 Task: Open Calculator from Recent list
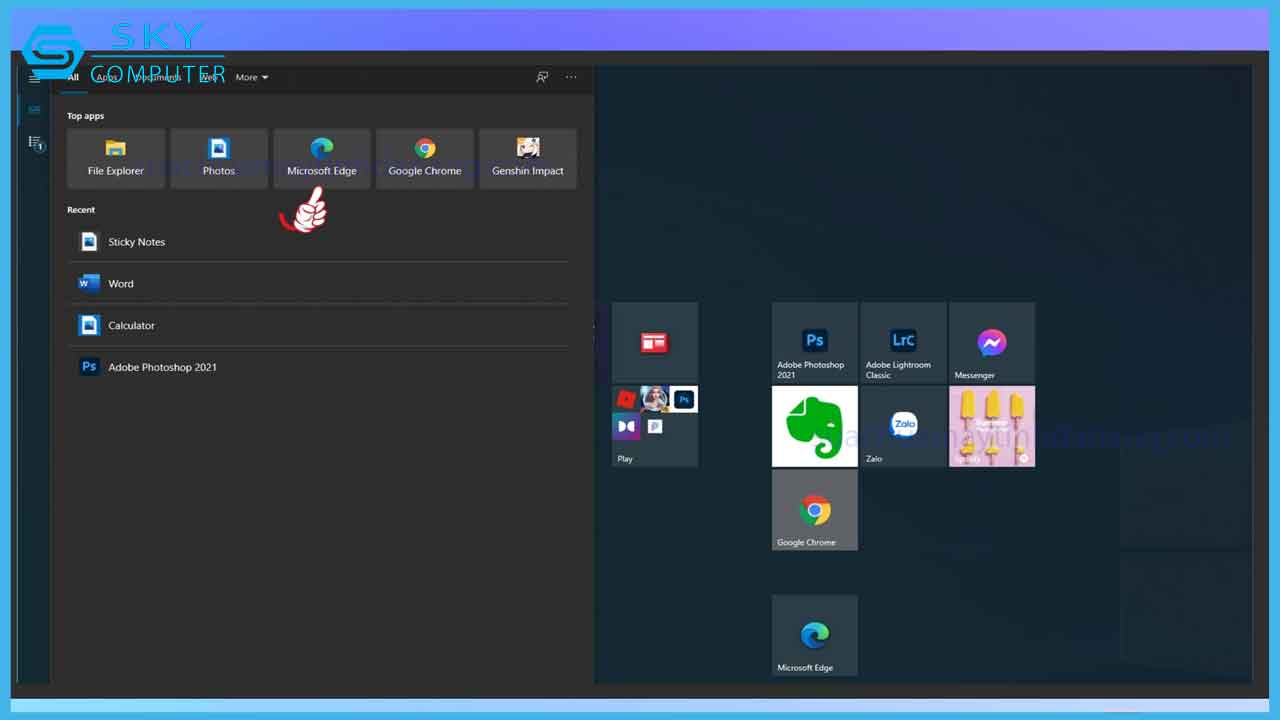pyautogui.click(x=318, y=326)
